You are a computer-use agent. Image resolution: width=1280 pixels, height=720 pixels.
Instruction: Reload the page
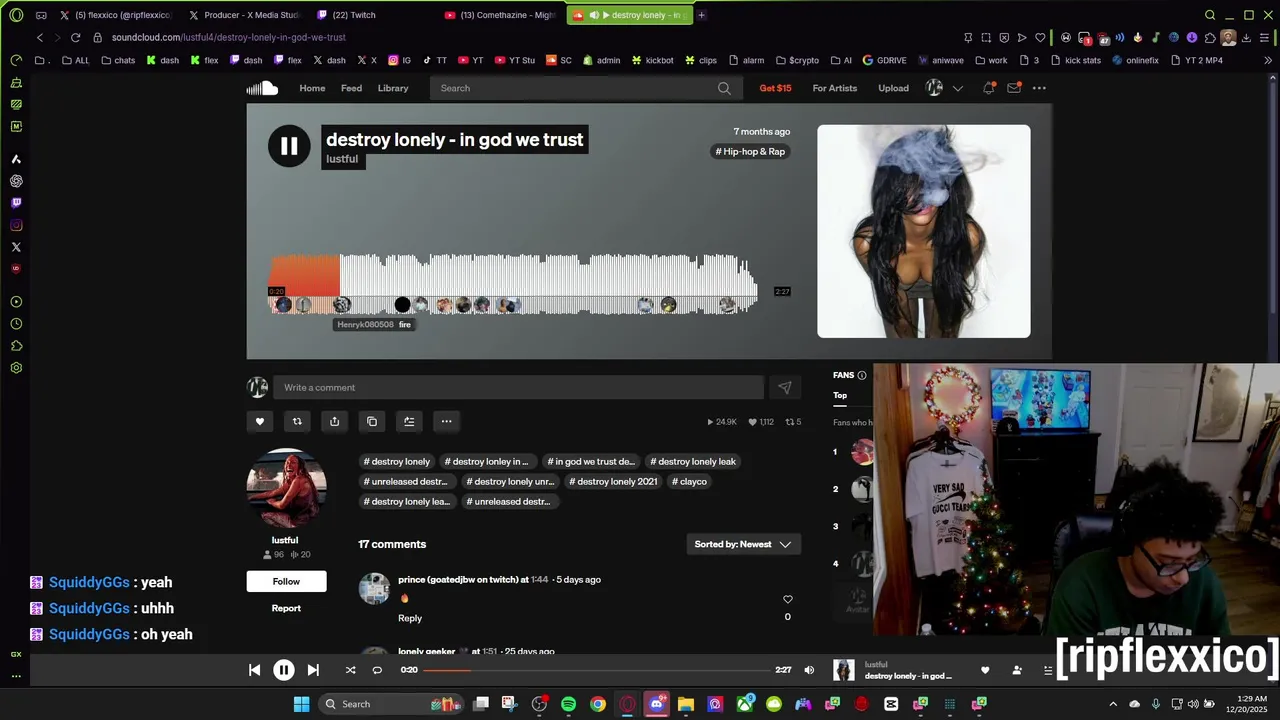coord(75,37)
